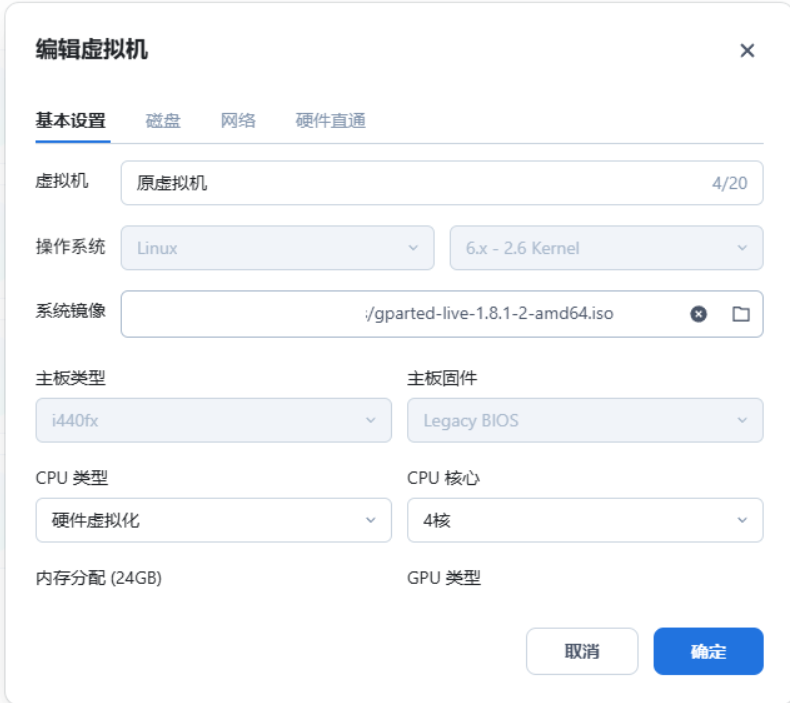The width and height of the screenshot is (790, 703).
Task: Go to the 网络 tab
Action: tap(238, 121)
